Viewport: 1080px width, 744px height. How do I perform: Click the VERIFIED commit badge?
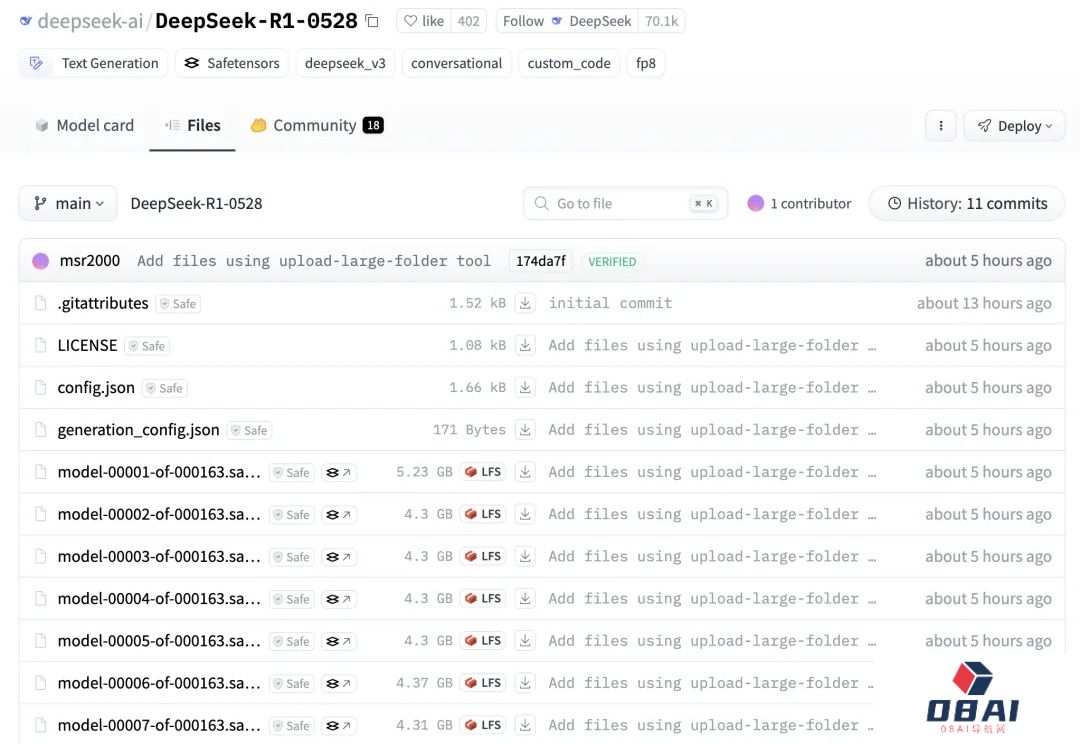(x=612, y=262)
